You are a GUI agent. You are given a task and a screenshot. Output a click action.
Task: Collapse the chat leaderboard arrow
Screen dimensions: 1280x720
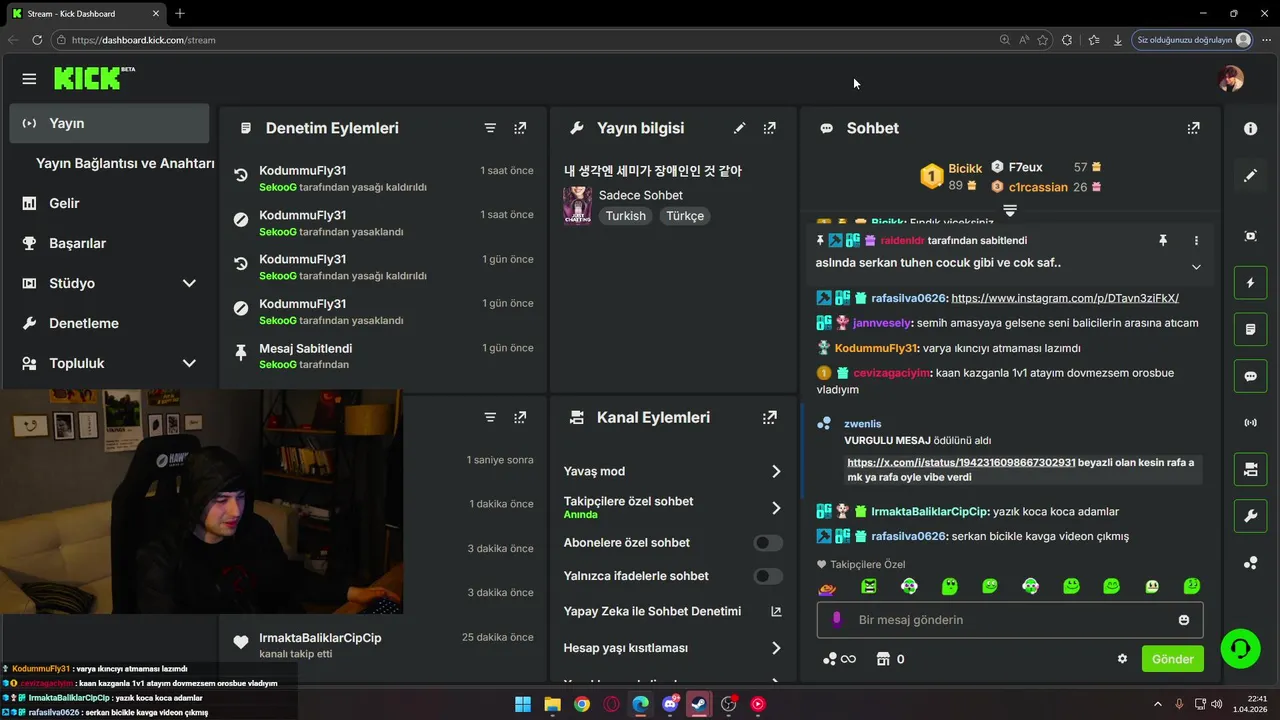[1010, 210]
